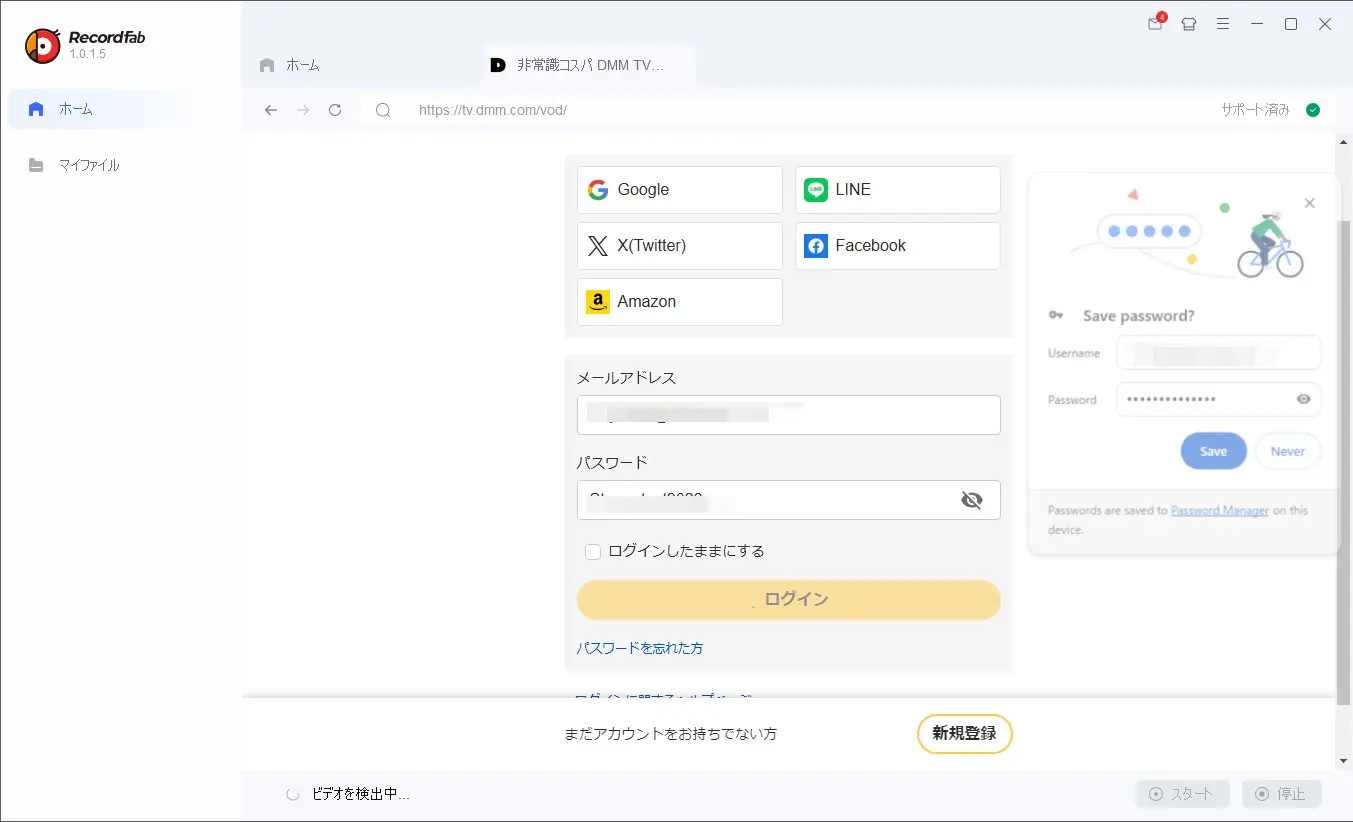
Task: Open the Password Manager link
Action: pyautogui.click(x=1220, y=510)
